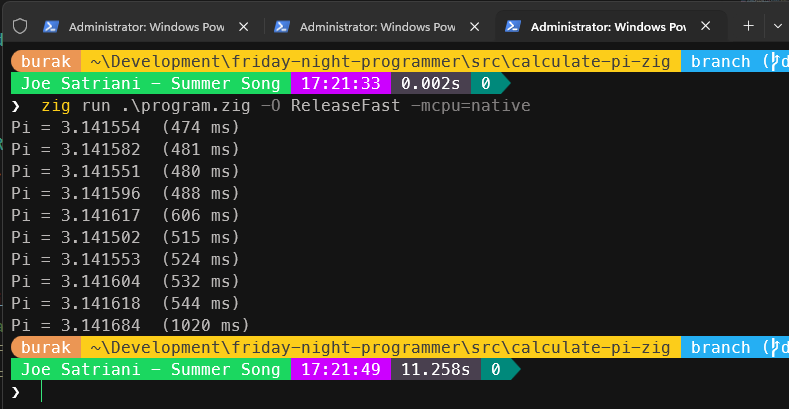Click the 11.258s execution time segment
This screenshot has height=409, width=789.
(435, 370)
